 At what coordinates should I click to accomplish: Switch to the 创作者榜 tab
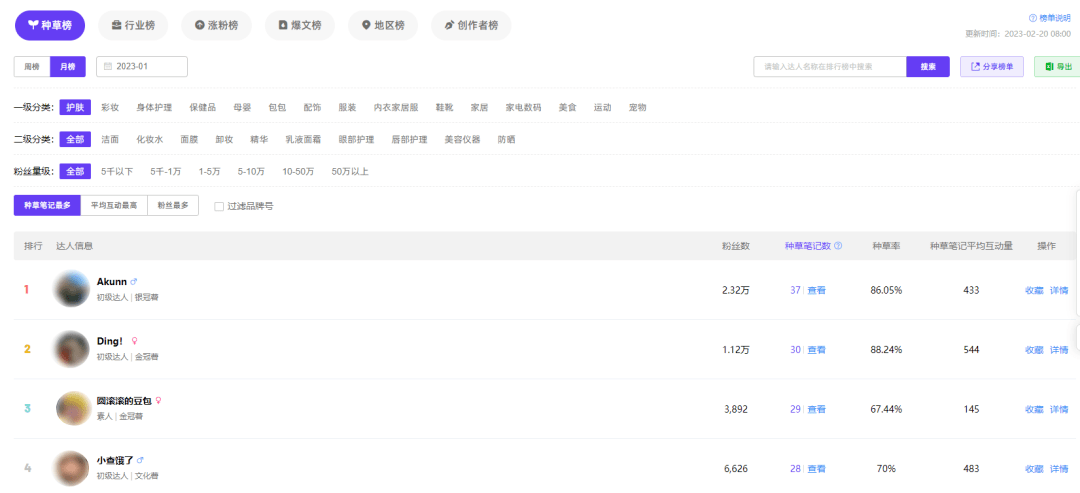tap(471, 25)
